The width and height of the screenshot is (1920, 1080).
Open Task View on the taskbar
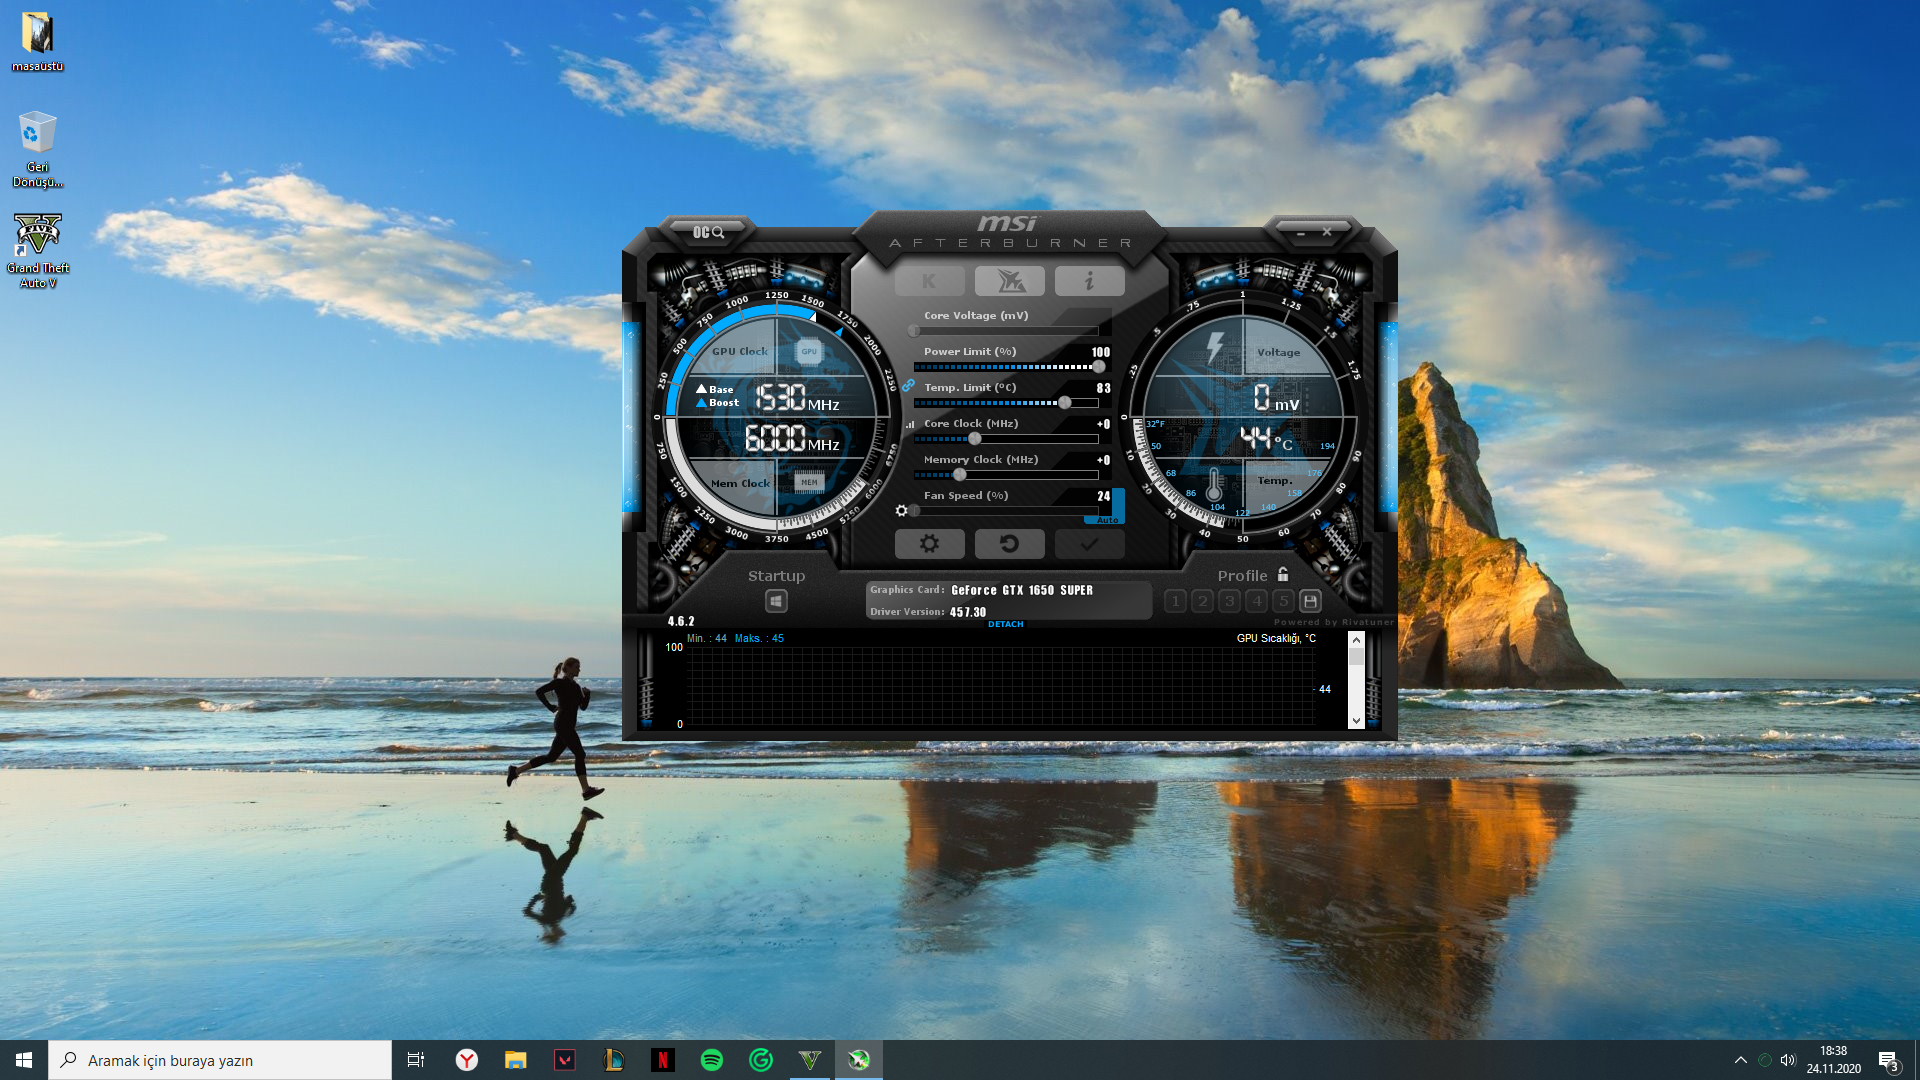[x=416, y=1060]
